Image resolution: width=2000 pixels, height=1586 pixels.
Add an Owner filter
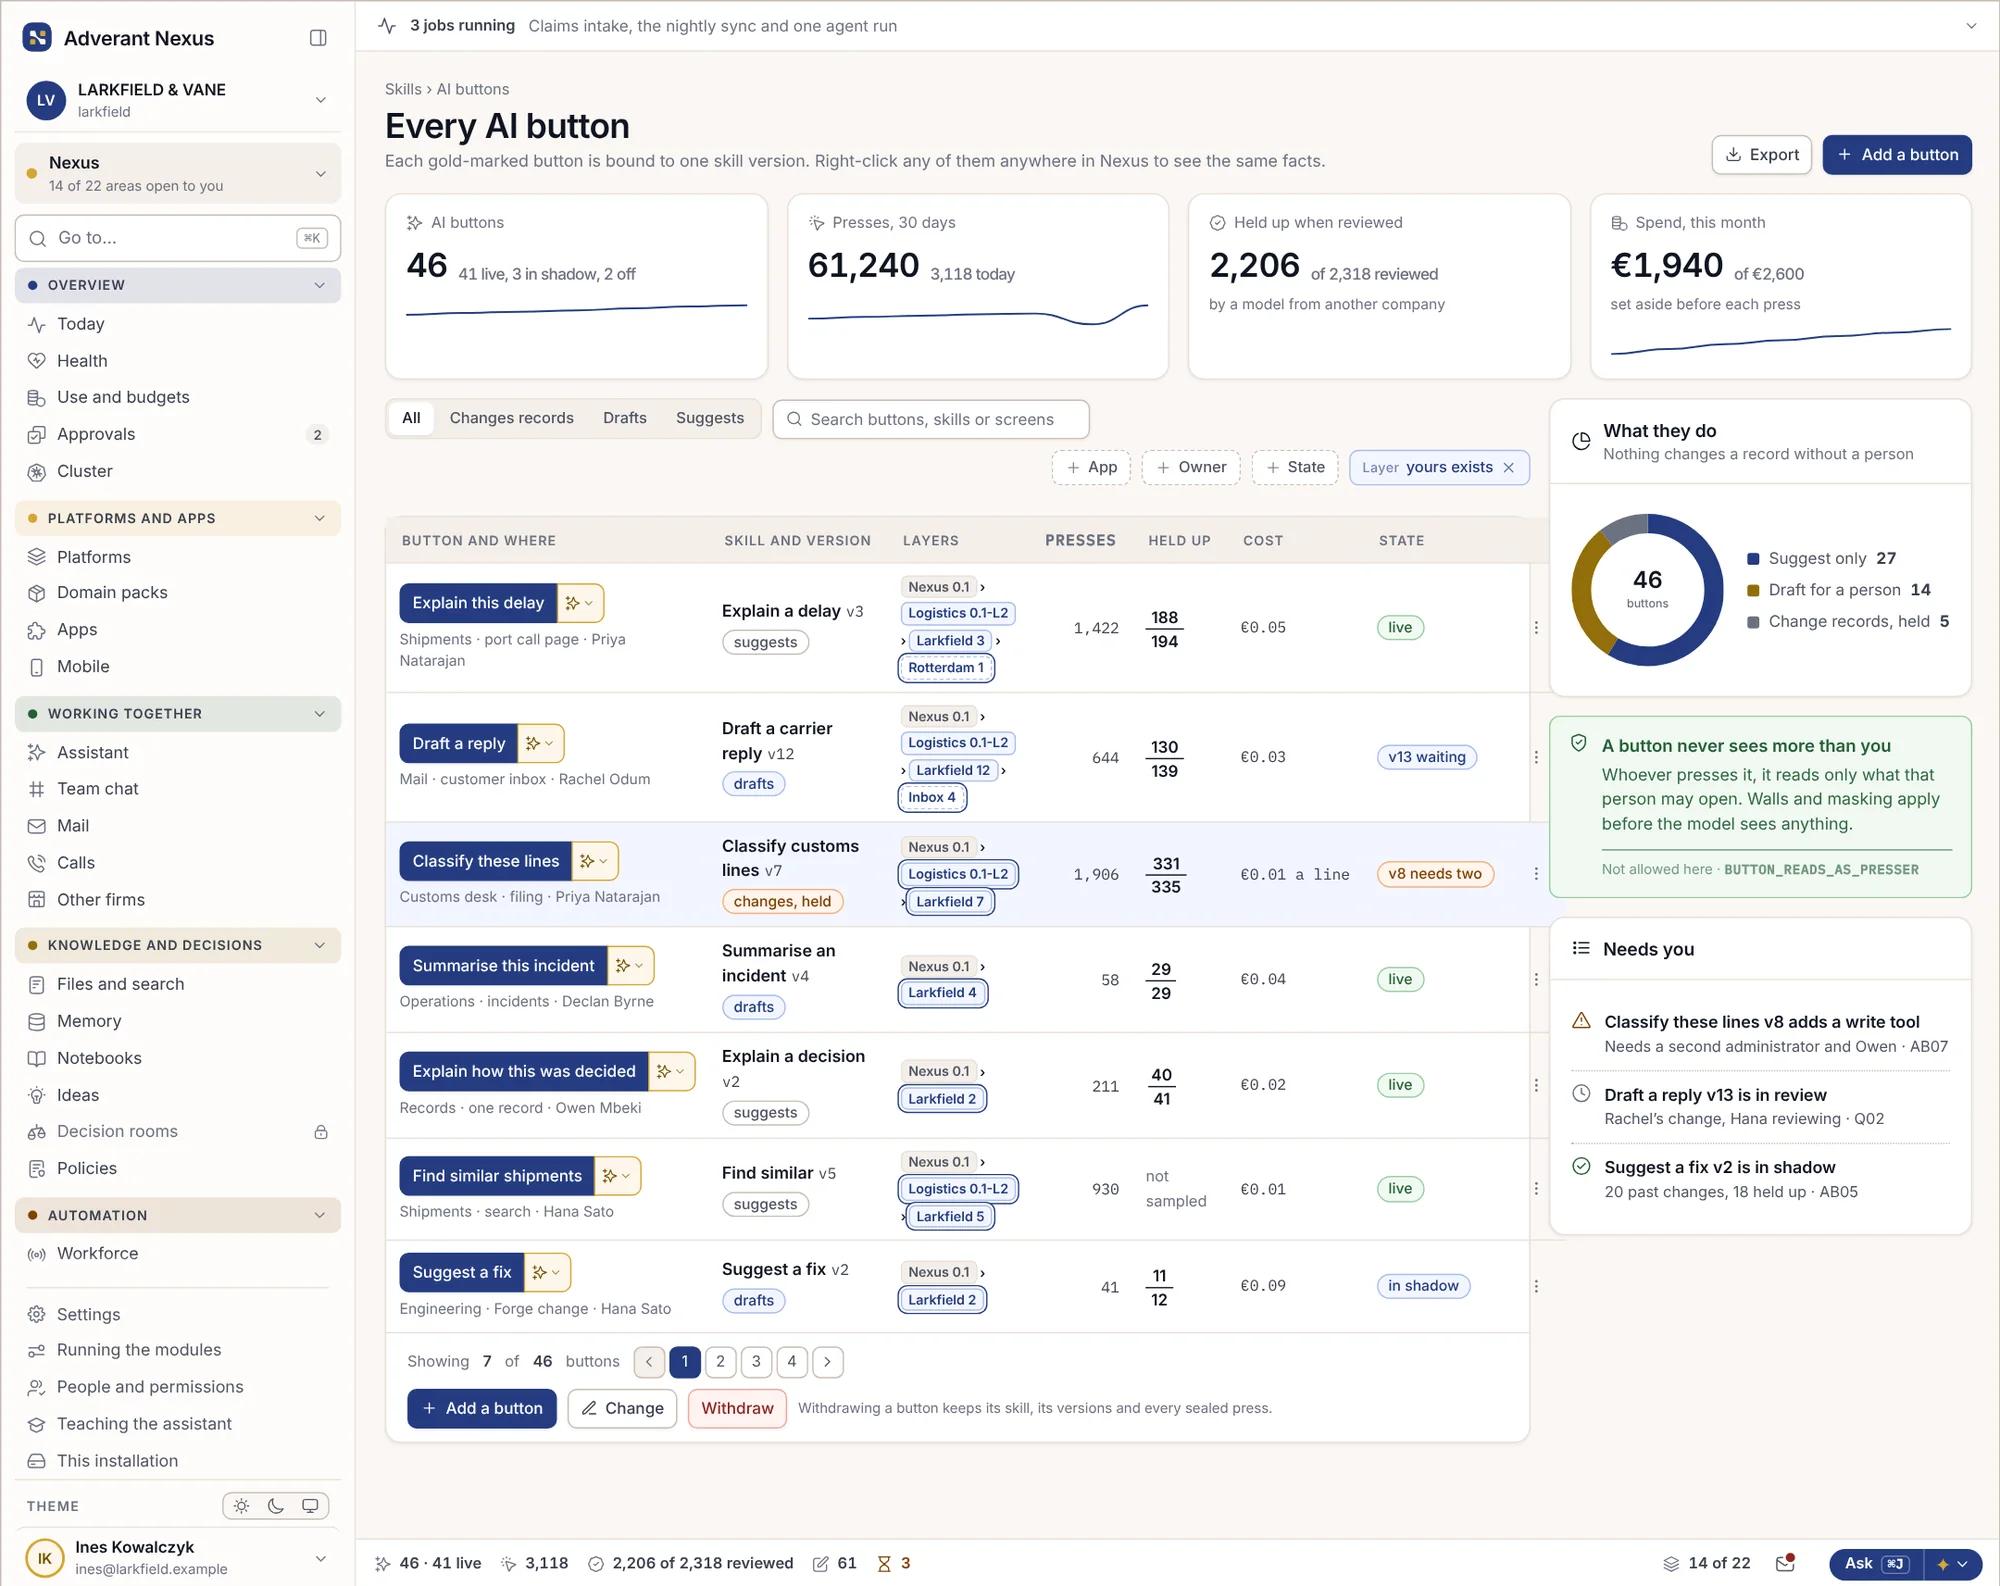click(x=1191, y=468)
